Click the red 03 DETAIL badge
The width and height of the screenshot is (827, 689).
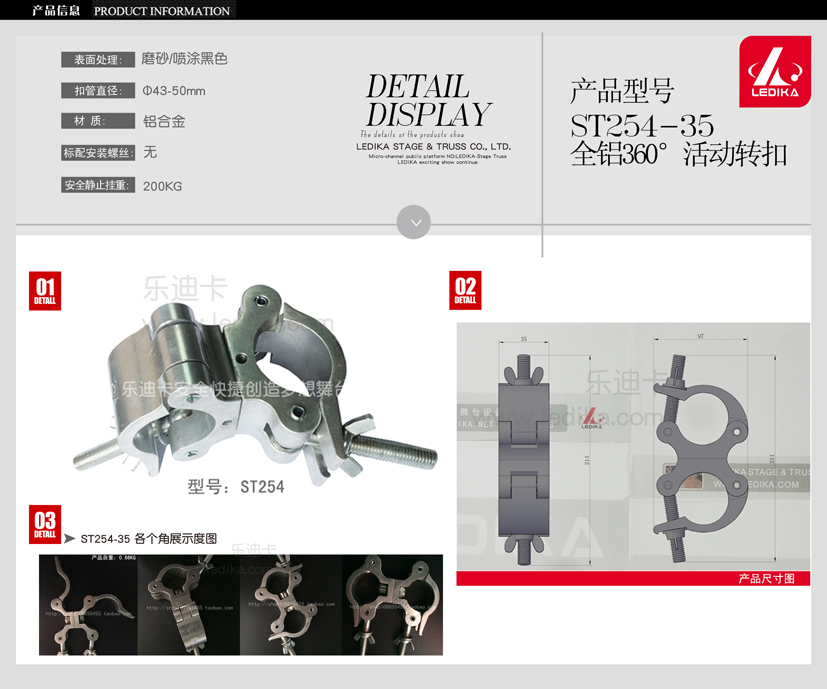[x=45, y=524]
